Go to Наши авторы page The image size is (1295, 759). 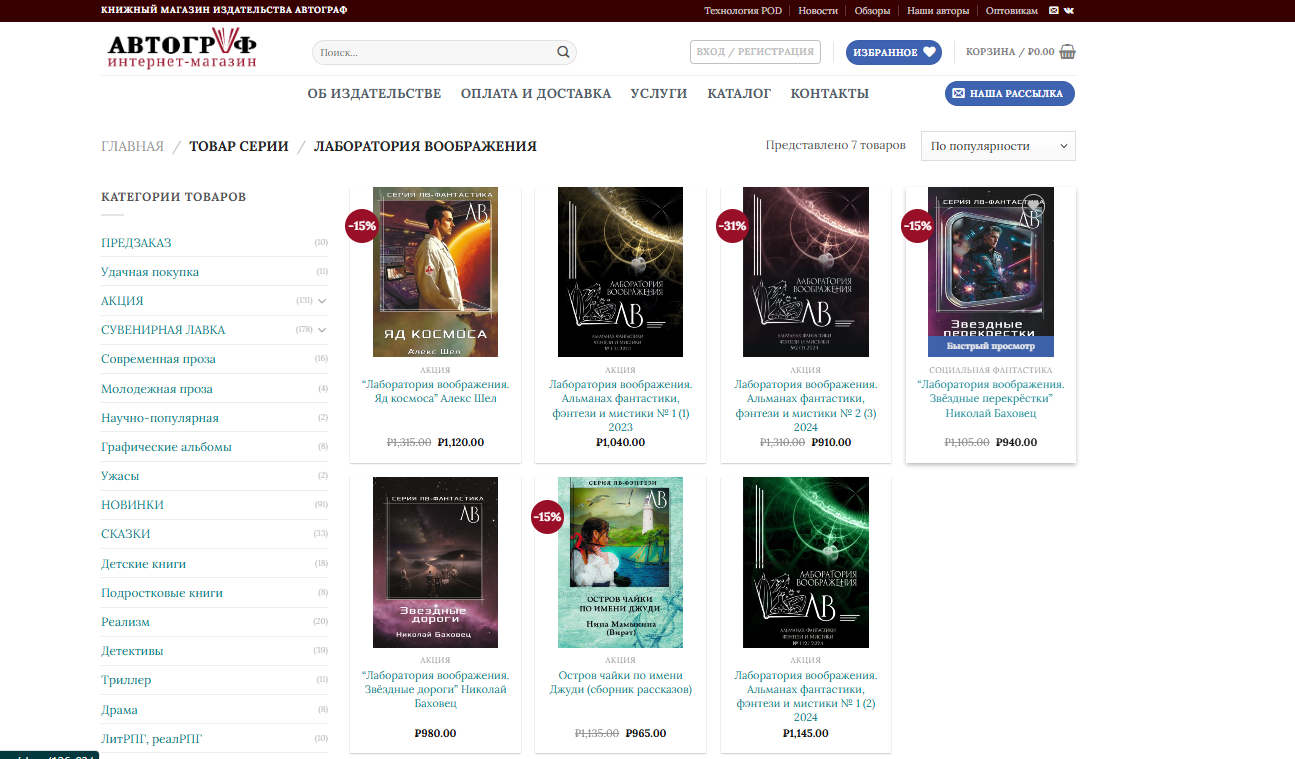pyautogui.click(x=938, y=10)
